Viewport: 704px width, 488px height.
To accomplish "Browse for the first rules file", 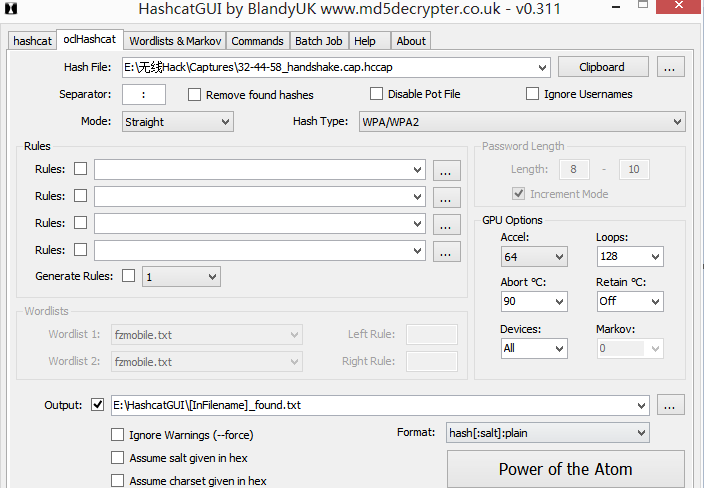I will point(447,171).
